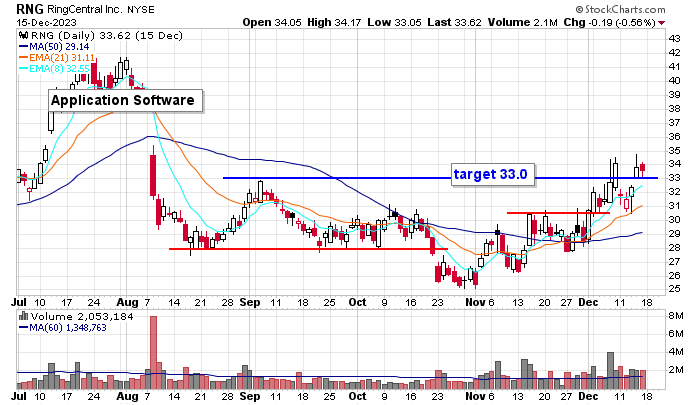Viewport: 700px width, 405px height.
Task: Click the 33 price axis label
Action: coord(674,178)
